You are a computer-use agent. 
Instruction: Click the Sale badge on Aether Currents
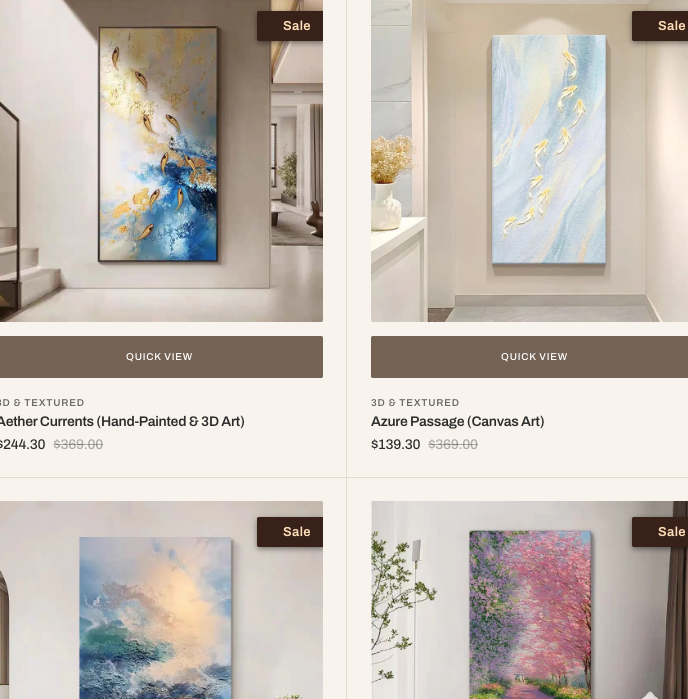(x=290, y=26)
